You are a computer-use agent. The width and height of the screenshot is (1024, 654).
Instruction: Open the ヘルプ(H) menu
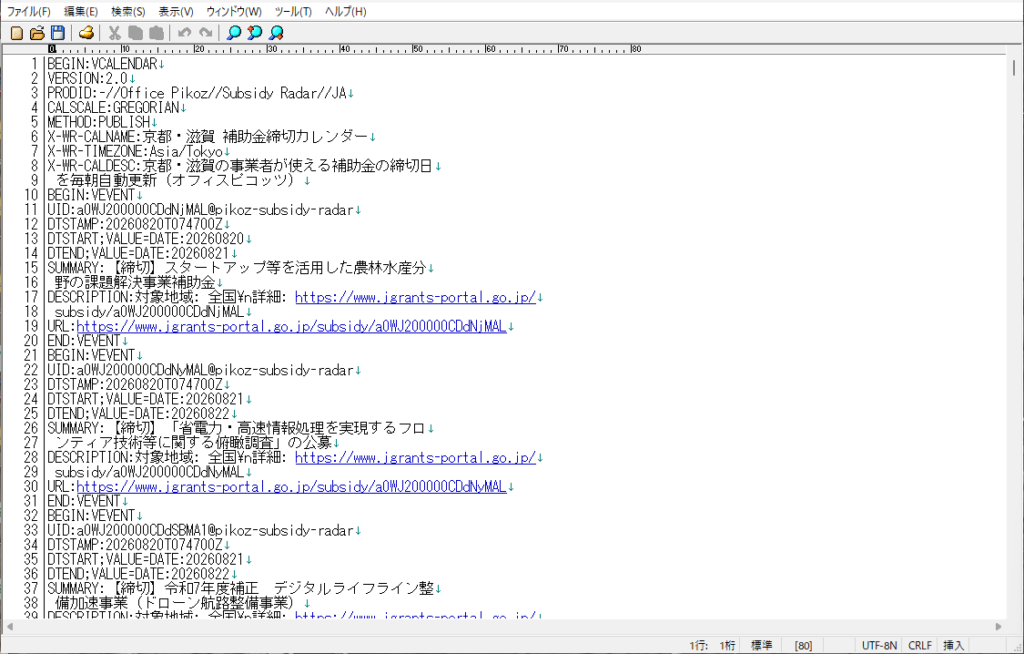(345, 12)
